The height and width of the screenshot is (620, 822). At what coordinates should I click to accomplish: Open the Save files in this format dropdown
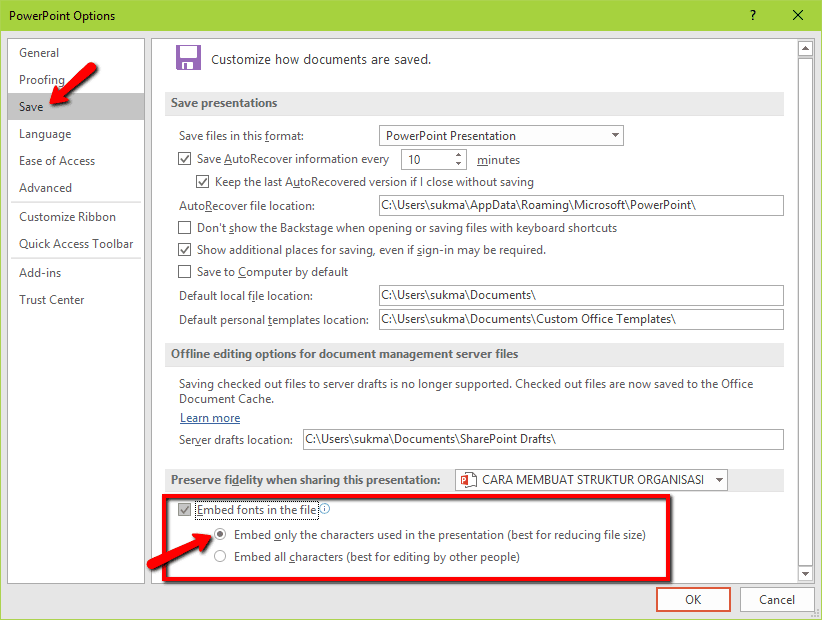pos(501,136)
